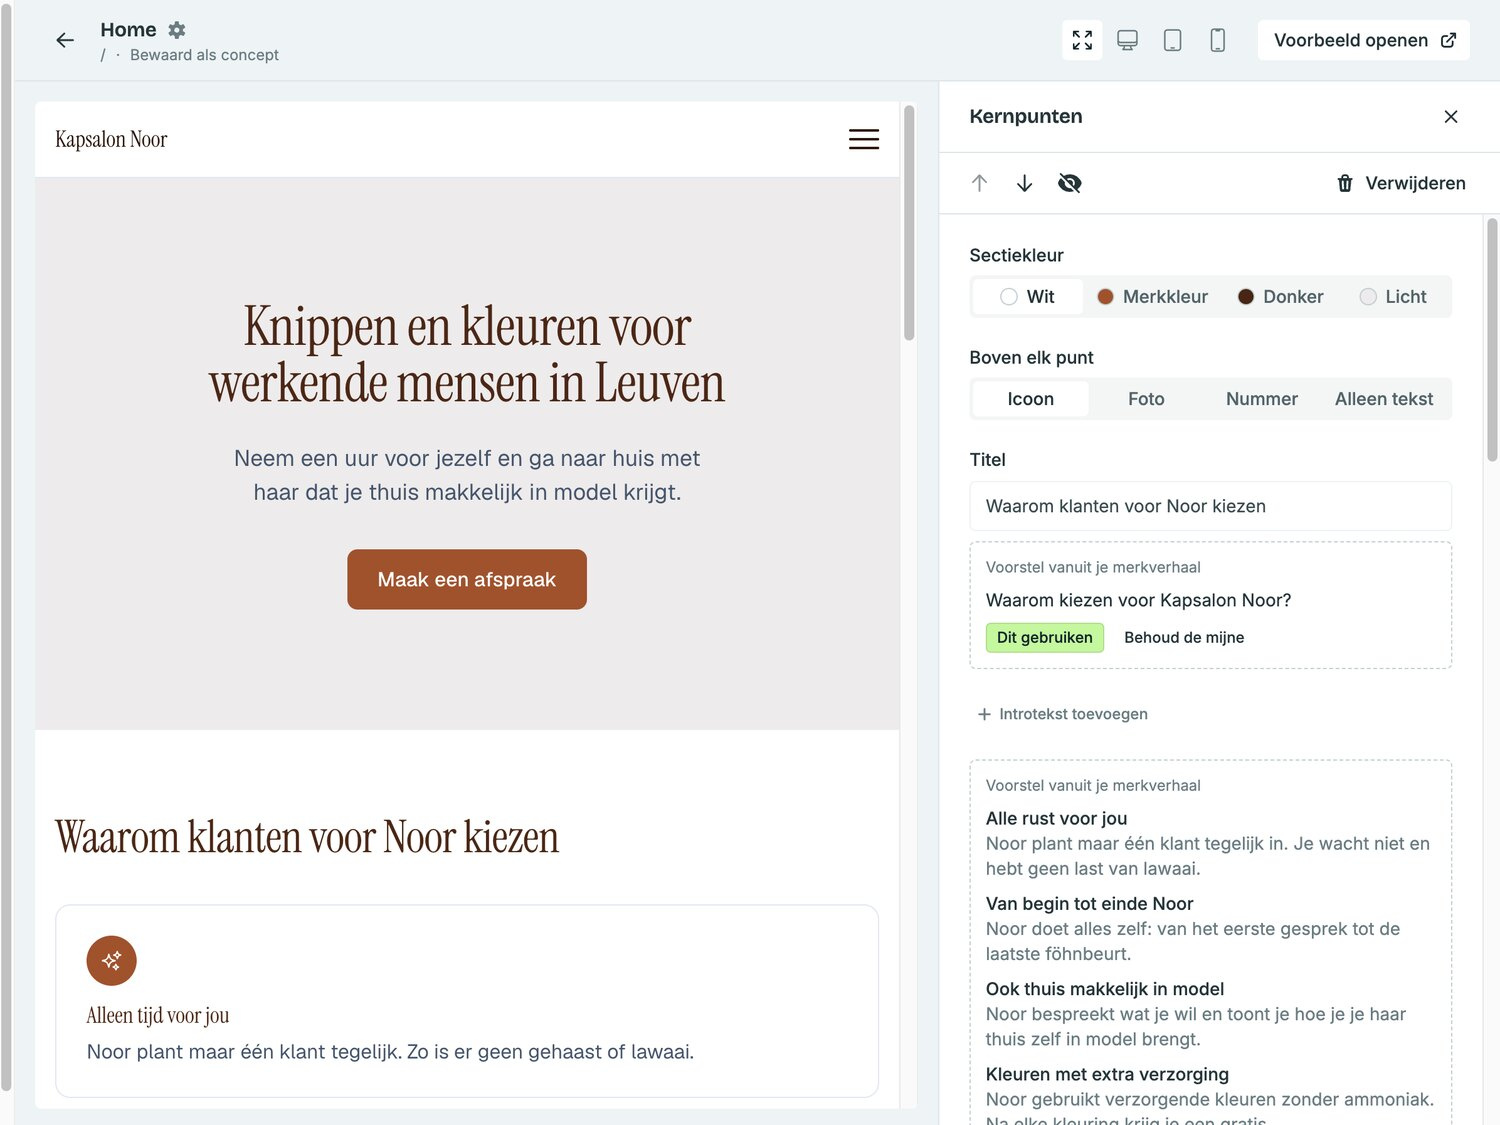Click the Dit gebruiken button
Viewport: 1500px width, 1125px height.
click(x=1045, y=638)
